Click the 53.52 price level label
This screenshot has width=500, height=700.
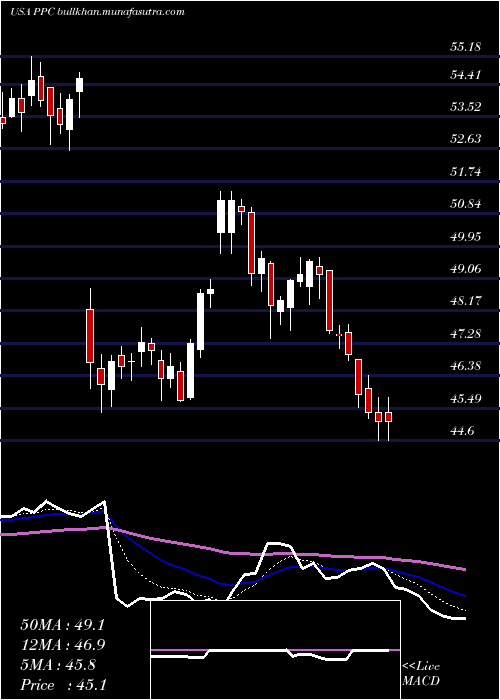[x=466, y=108]
